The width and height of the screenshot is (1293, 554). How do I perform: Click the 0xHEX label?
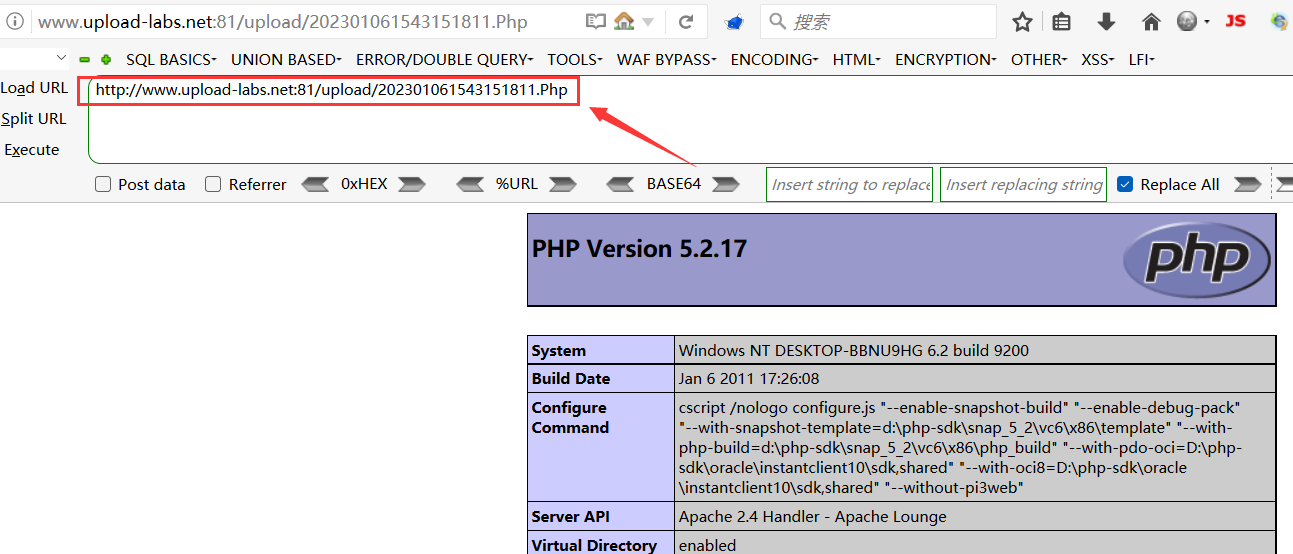[364, 184]
